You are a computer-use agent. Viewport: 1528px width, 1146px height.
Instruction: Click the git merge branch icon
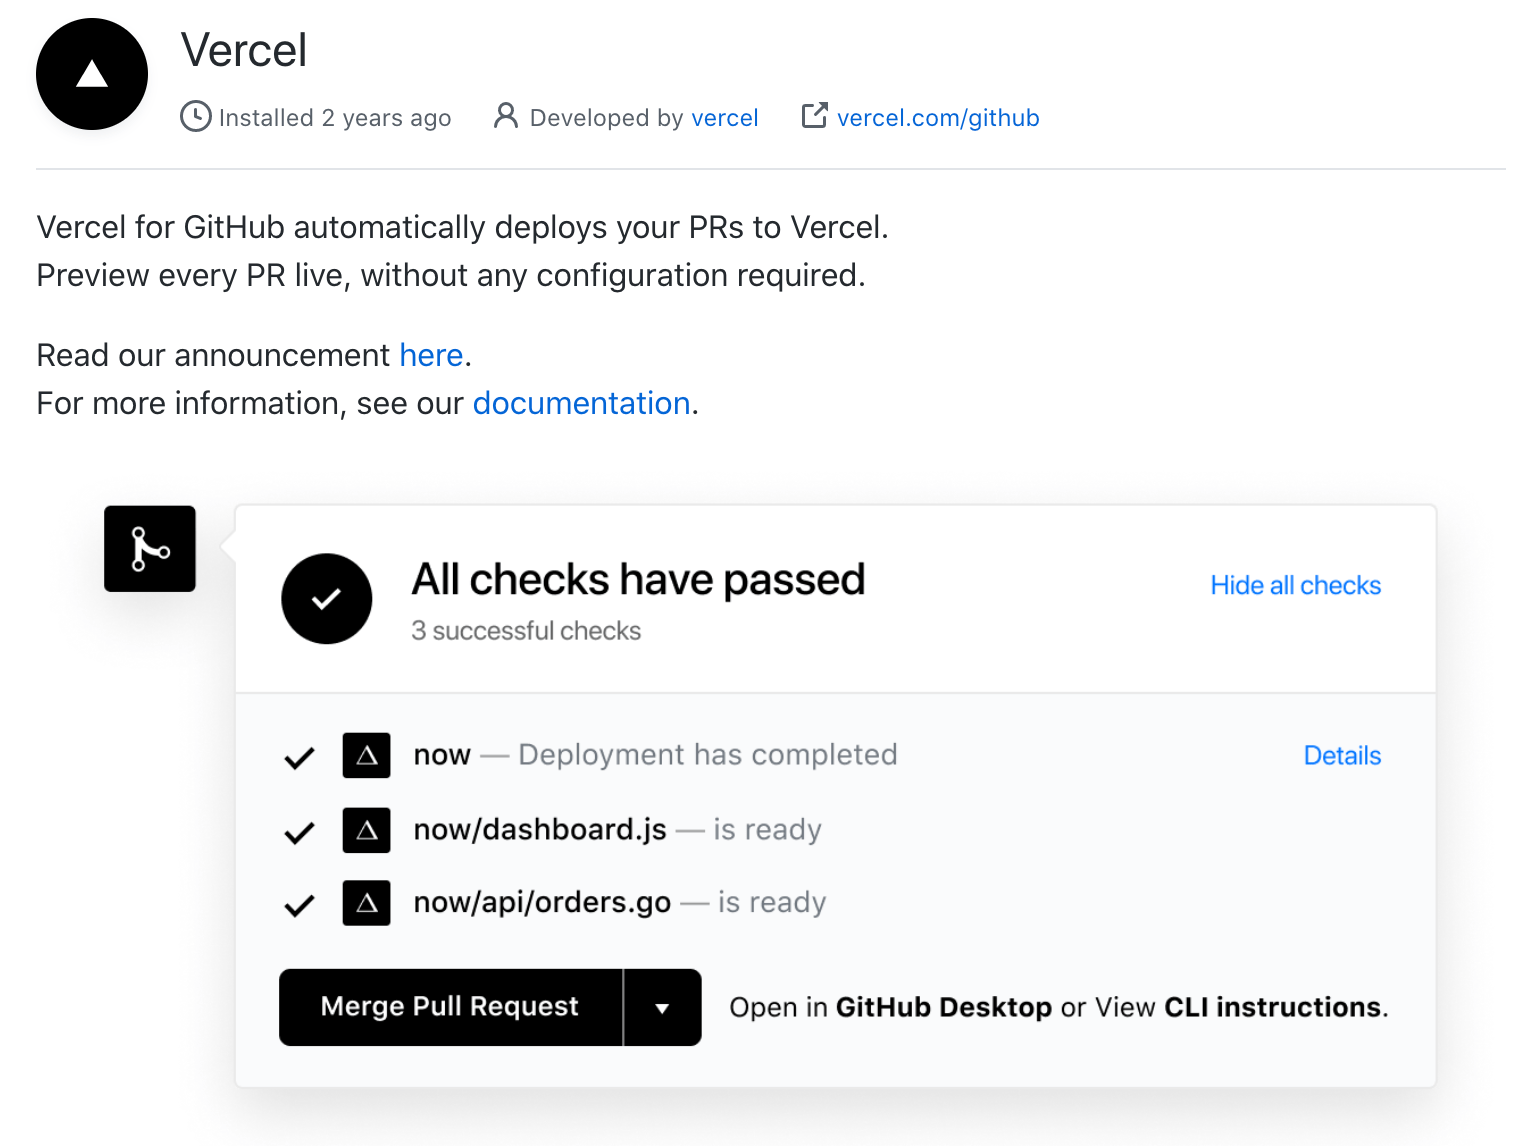pos(150,549)
